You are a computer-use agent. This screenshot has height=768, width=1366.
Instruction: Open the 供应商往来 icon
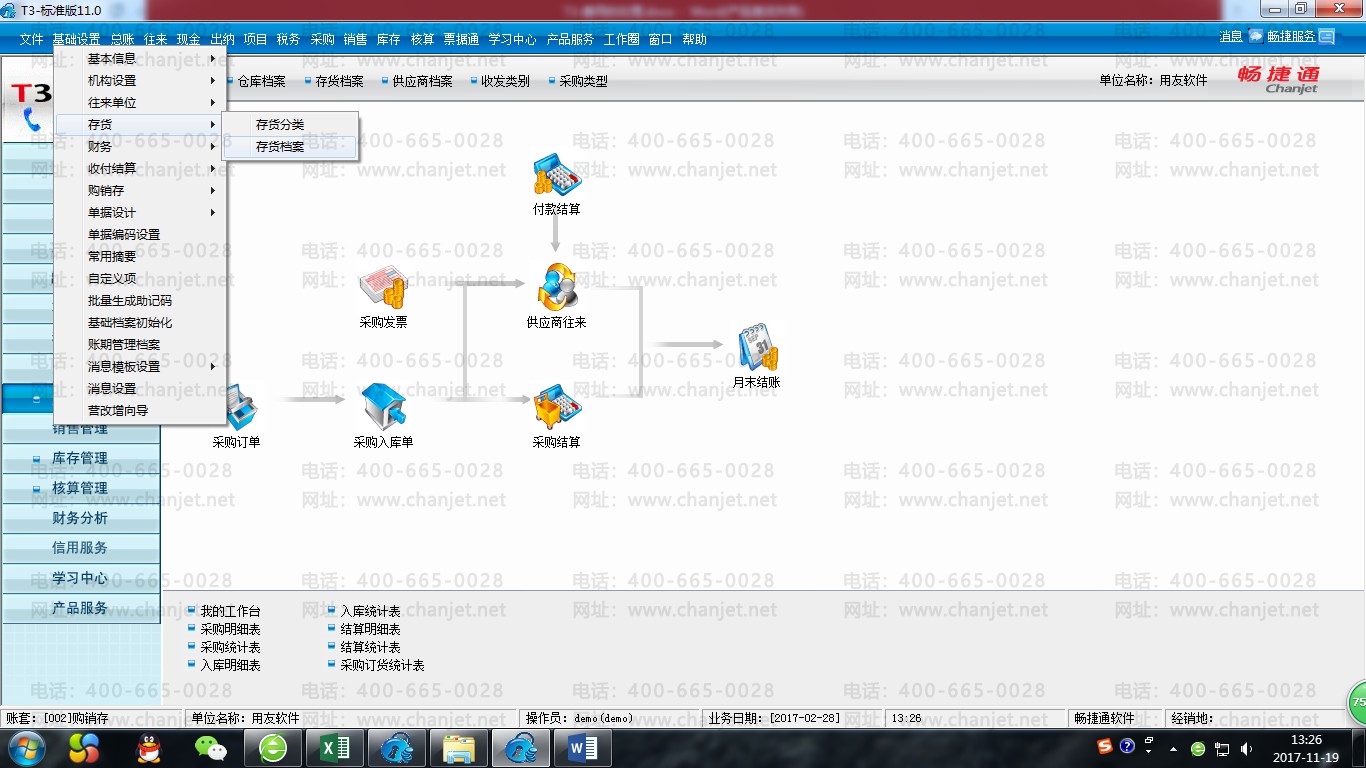tap(556, 288)
